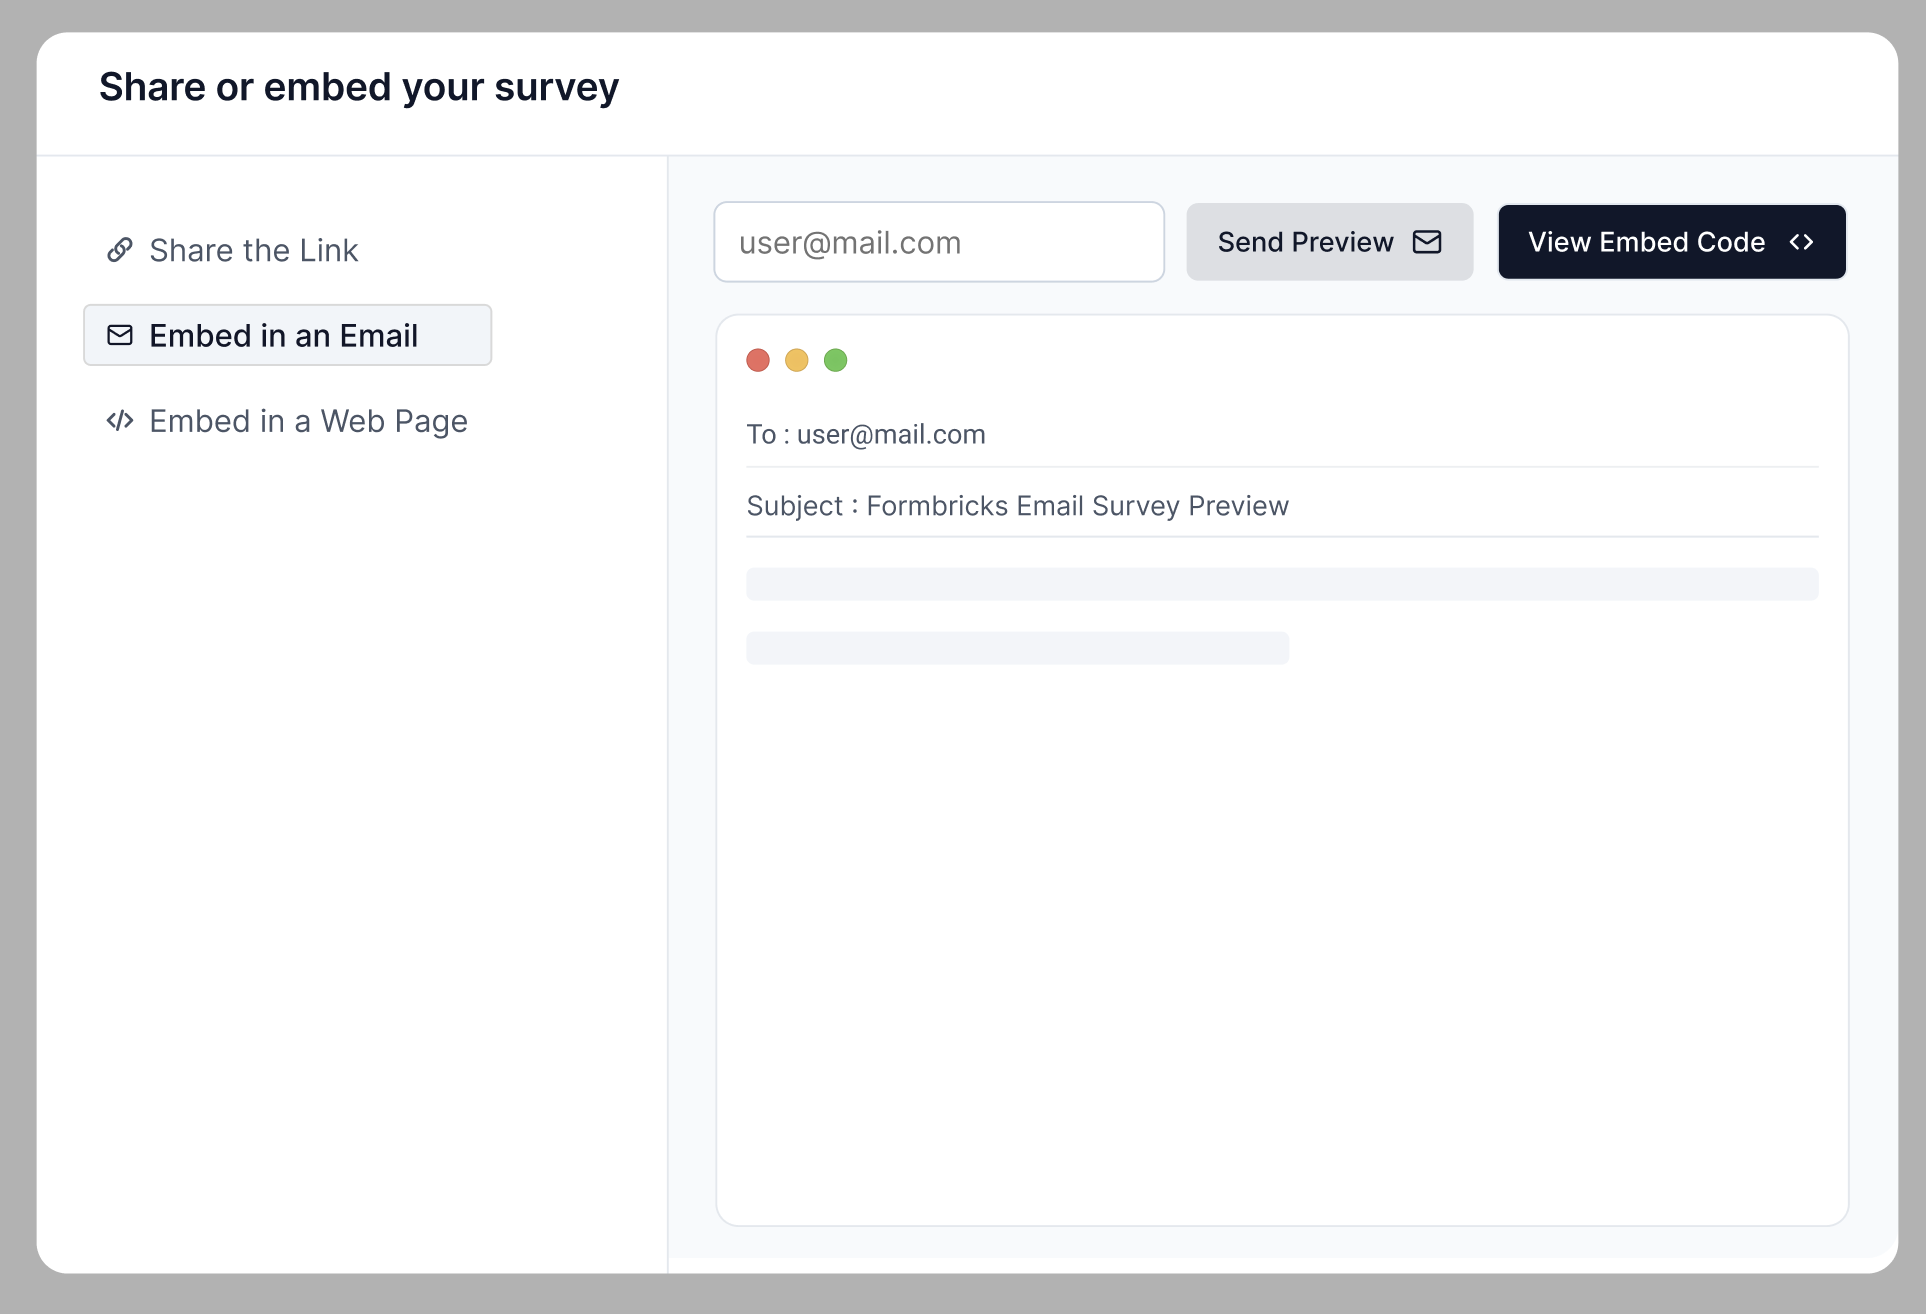Click the mail icon inside Send Preview button
This screenshot has height=1314, width=1926.
[1427, 241]
